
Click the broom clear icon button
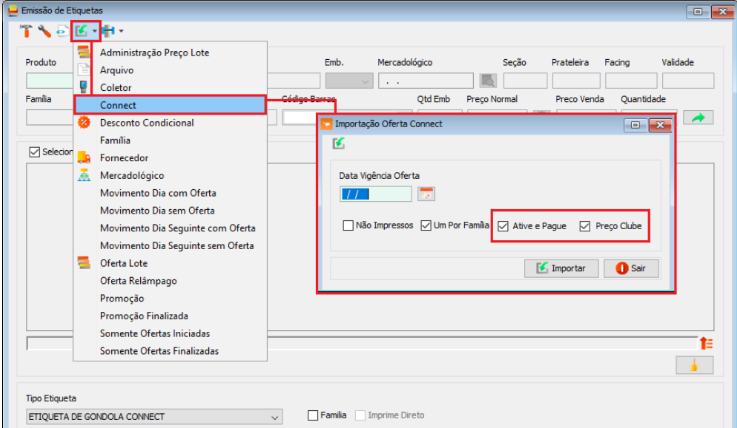pos(699,364)
